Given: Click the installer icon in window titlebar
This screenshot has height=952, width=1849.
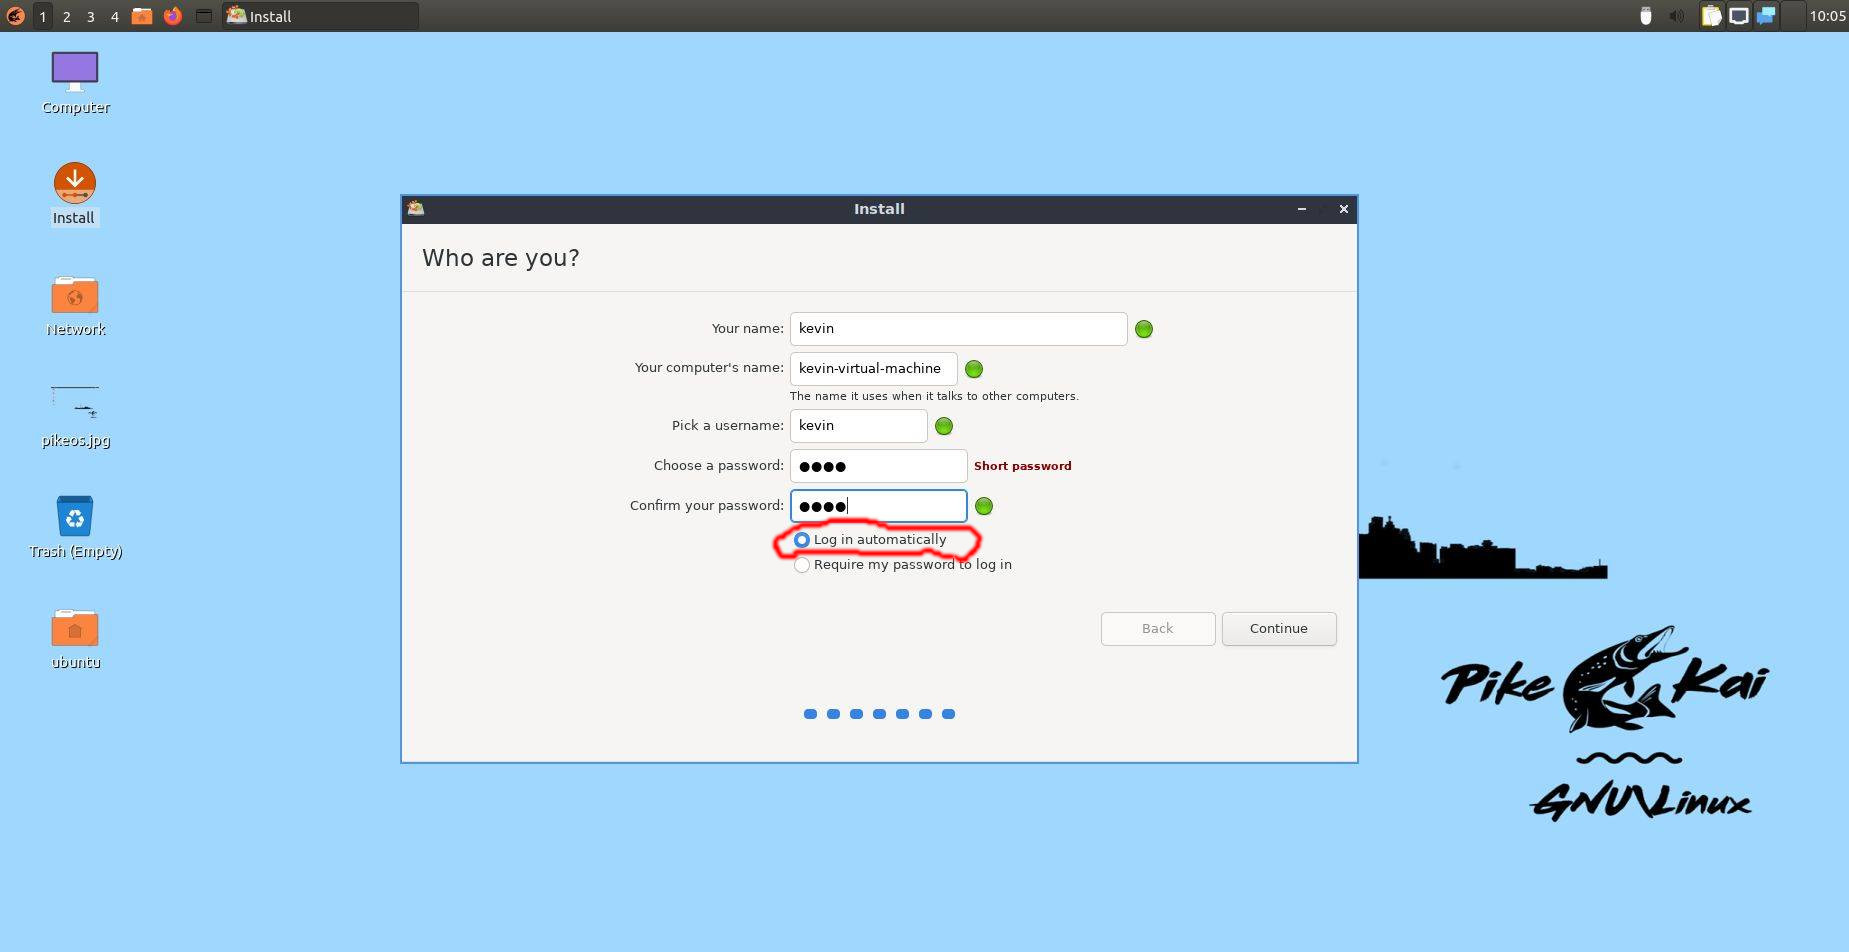Looking at the screenshot, I should click(x=416, y=208).
